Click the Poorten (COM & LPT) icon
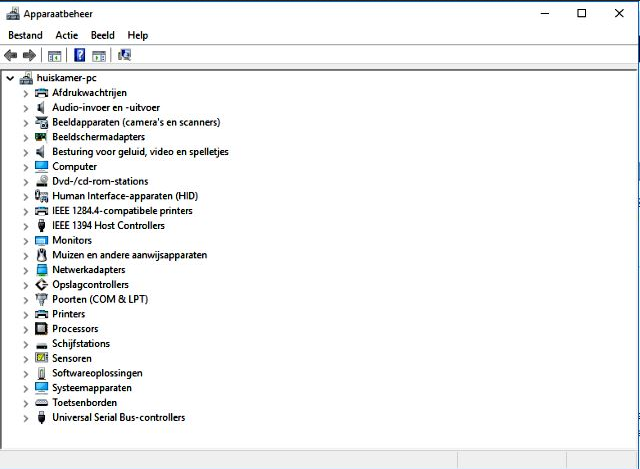Screen dimensions: 640x469 41,300
